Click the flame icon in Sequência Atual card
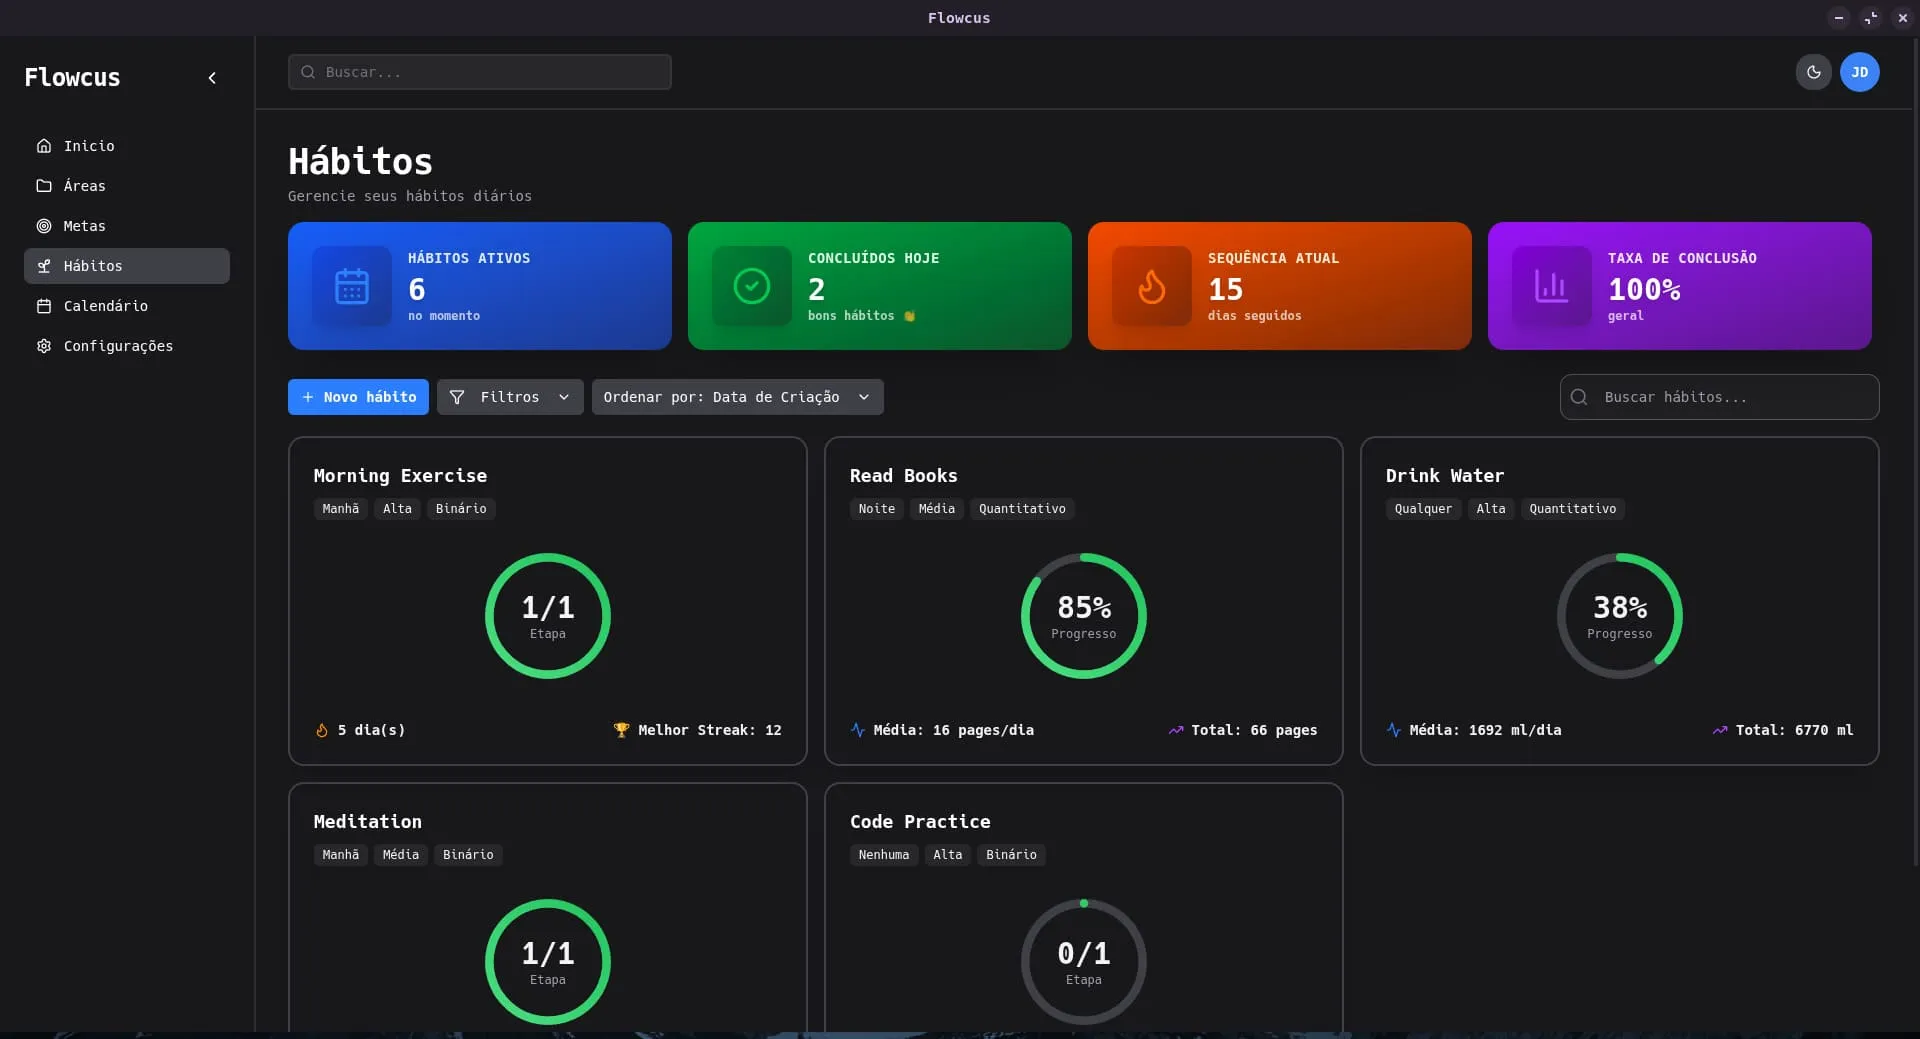 (1151, 287)
